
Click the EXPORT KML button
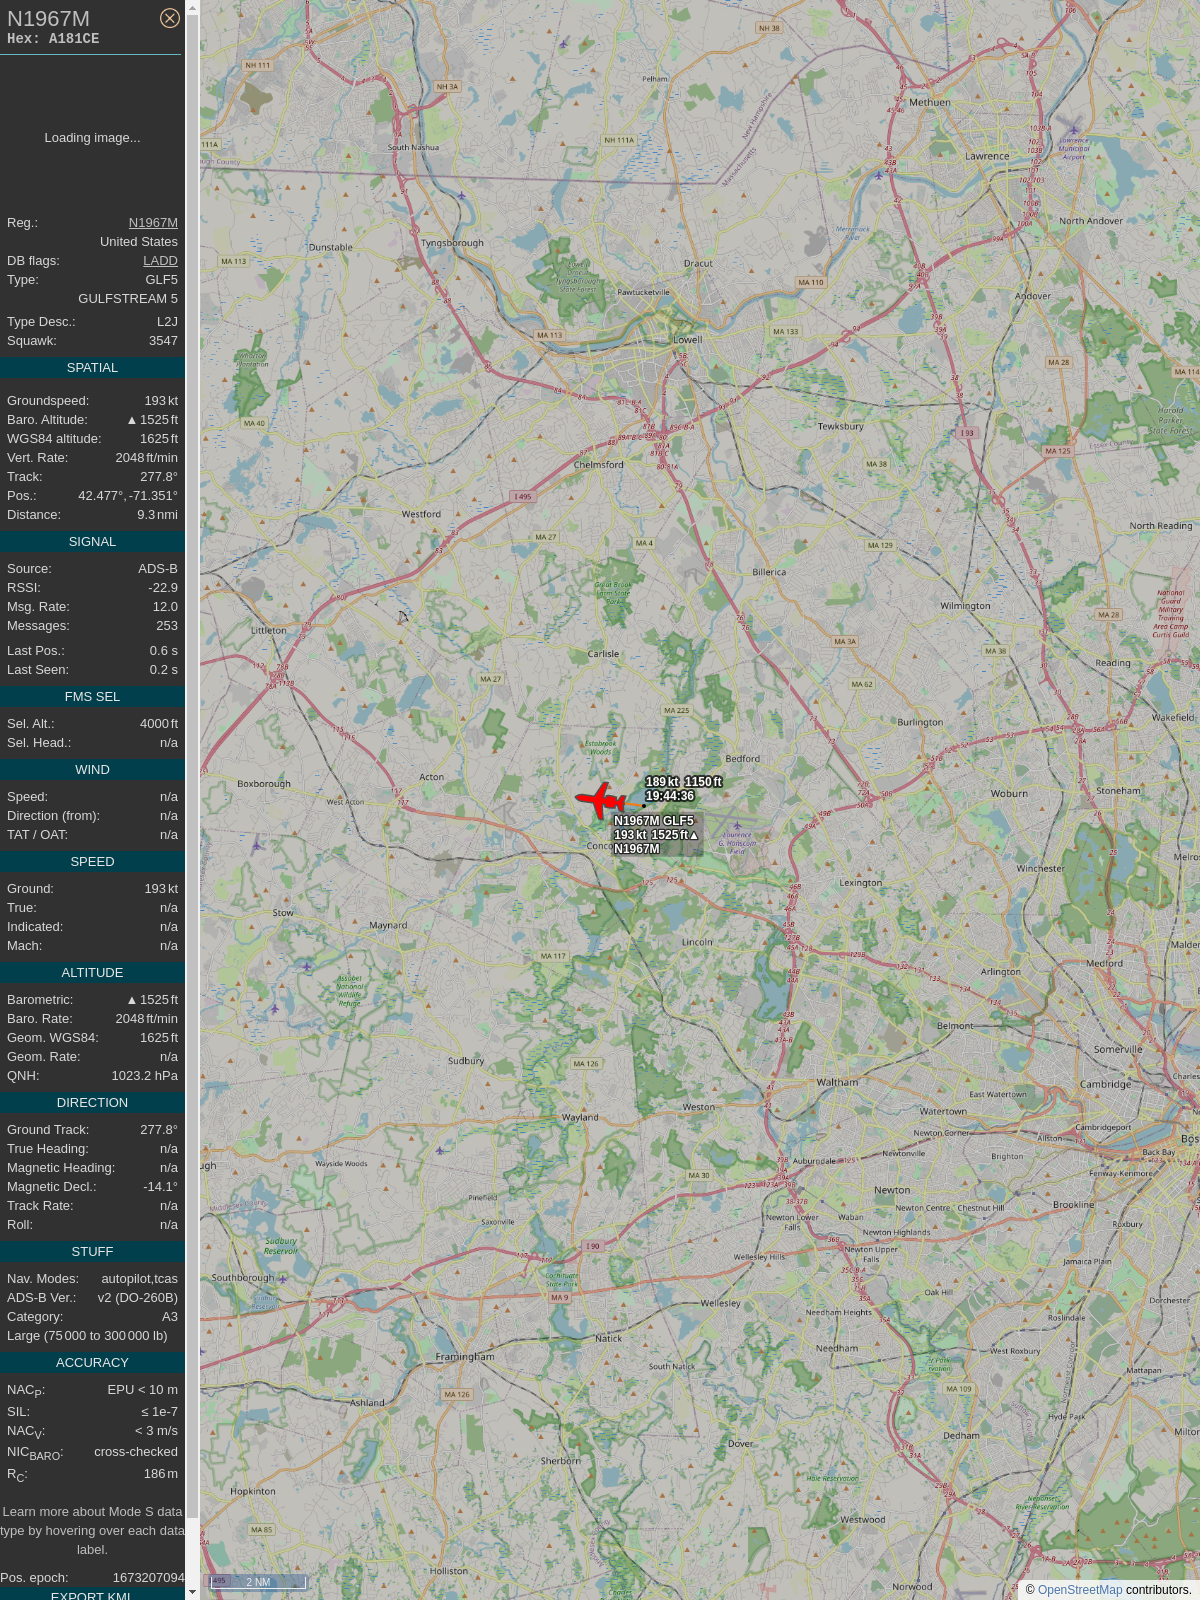point(91,1595)
